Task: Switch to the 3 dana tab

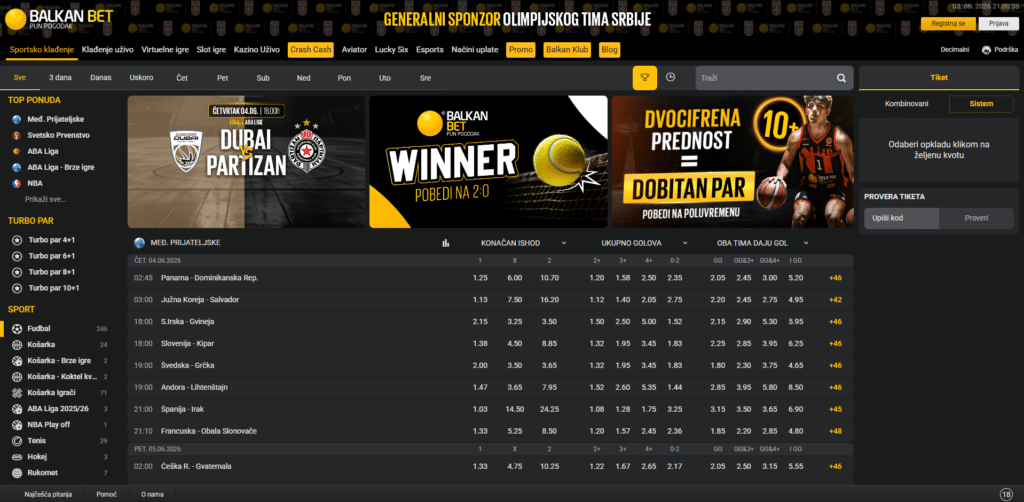Action: (60, 78)
